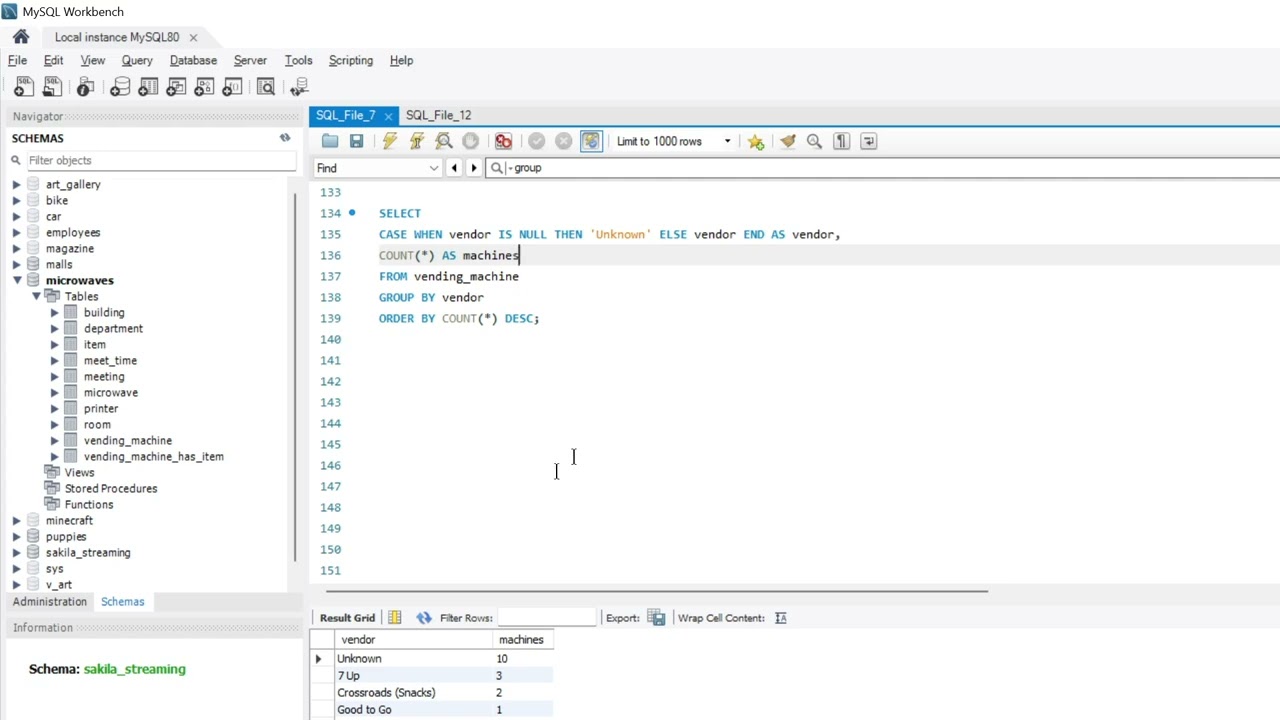Select the Schemas navigator tab
Image resolution: width=1280 pixels, height=720 pixels.
tap(123, 601)
